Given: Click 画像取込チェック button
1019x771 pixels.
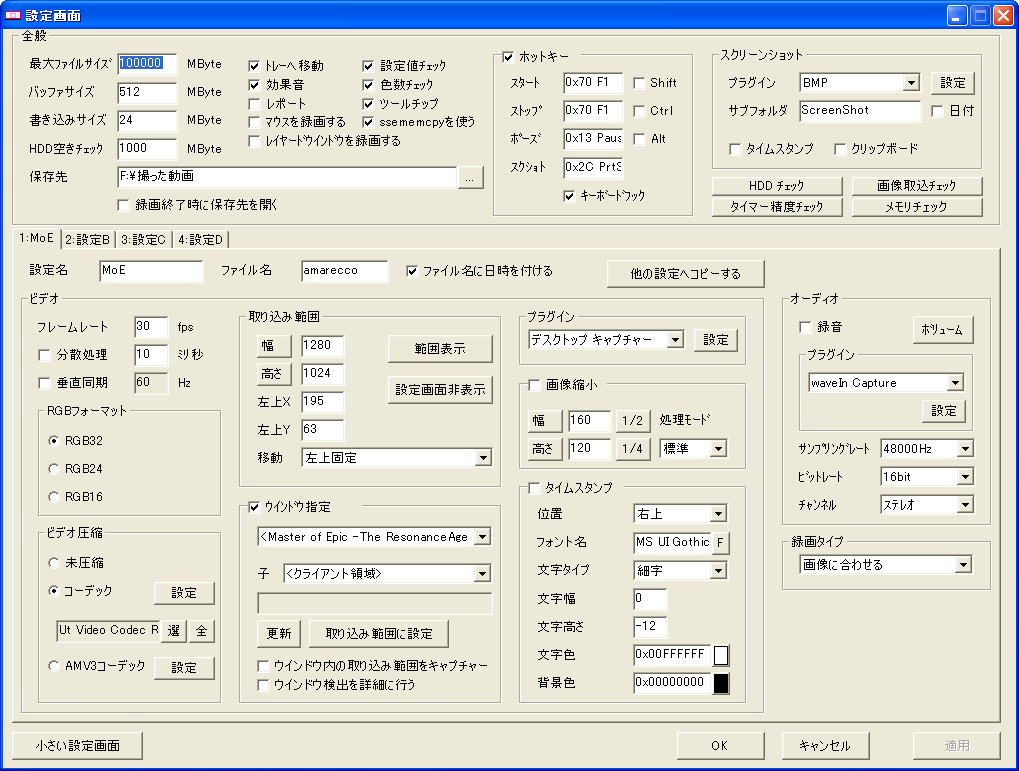Looking at the screenshot, I should click(x=916, y=186).
